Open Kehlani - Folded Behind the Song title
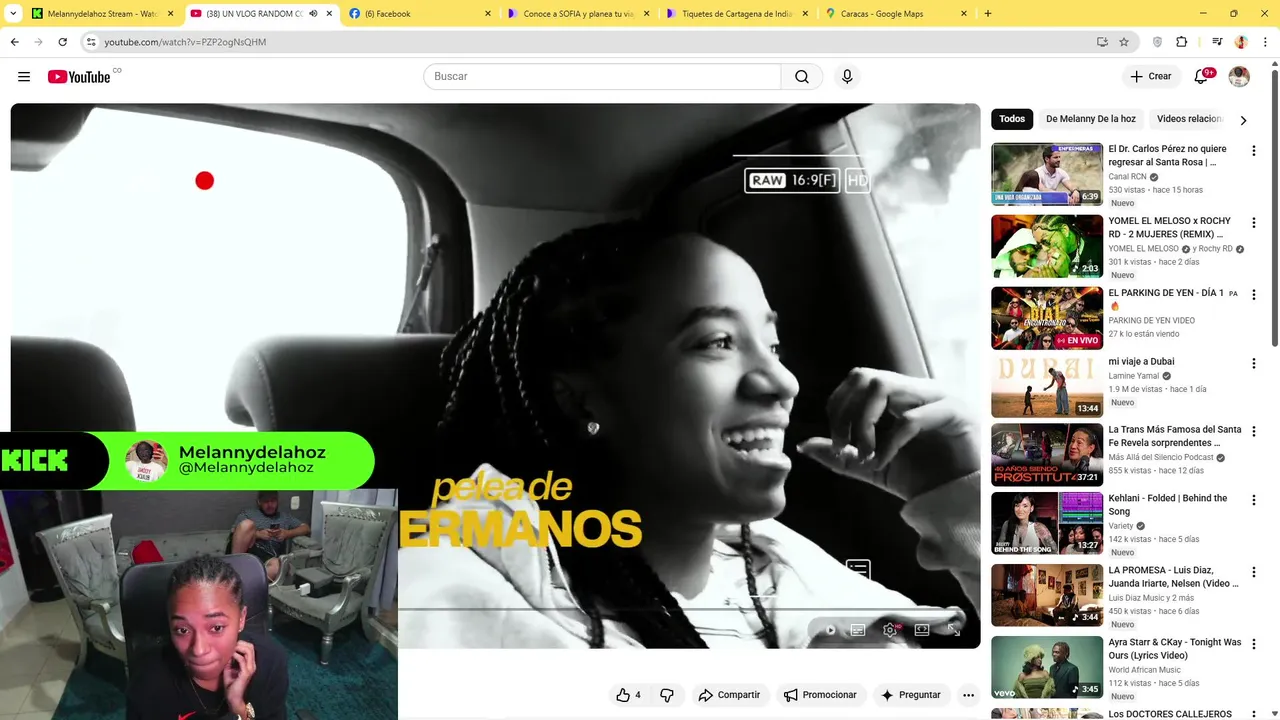The height and width of the screenshot is (720, 1280). pos(1167,505)
